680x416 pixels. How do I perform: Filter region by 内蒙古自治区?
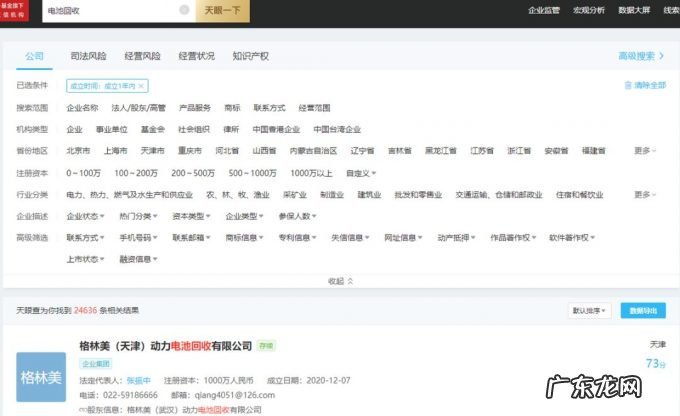tap(313, 151)
